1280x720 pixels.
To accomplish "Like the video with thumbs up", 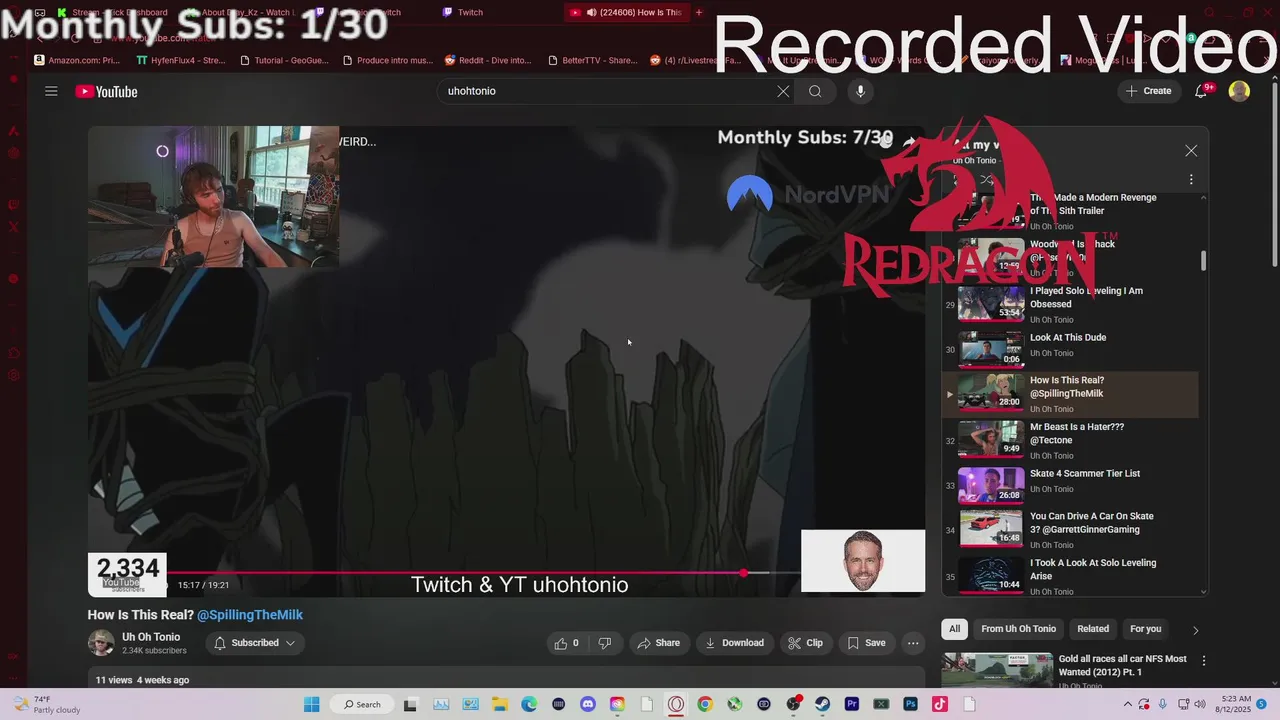I will coord(567,643).
